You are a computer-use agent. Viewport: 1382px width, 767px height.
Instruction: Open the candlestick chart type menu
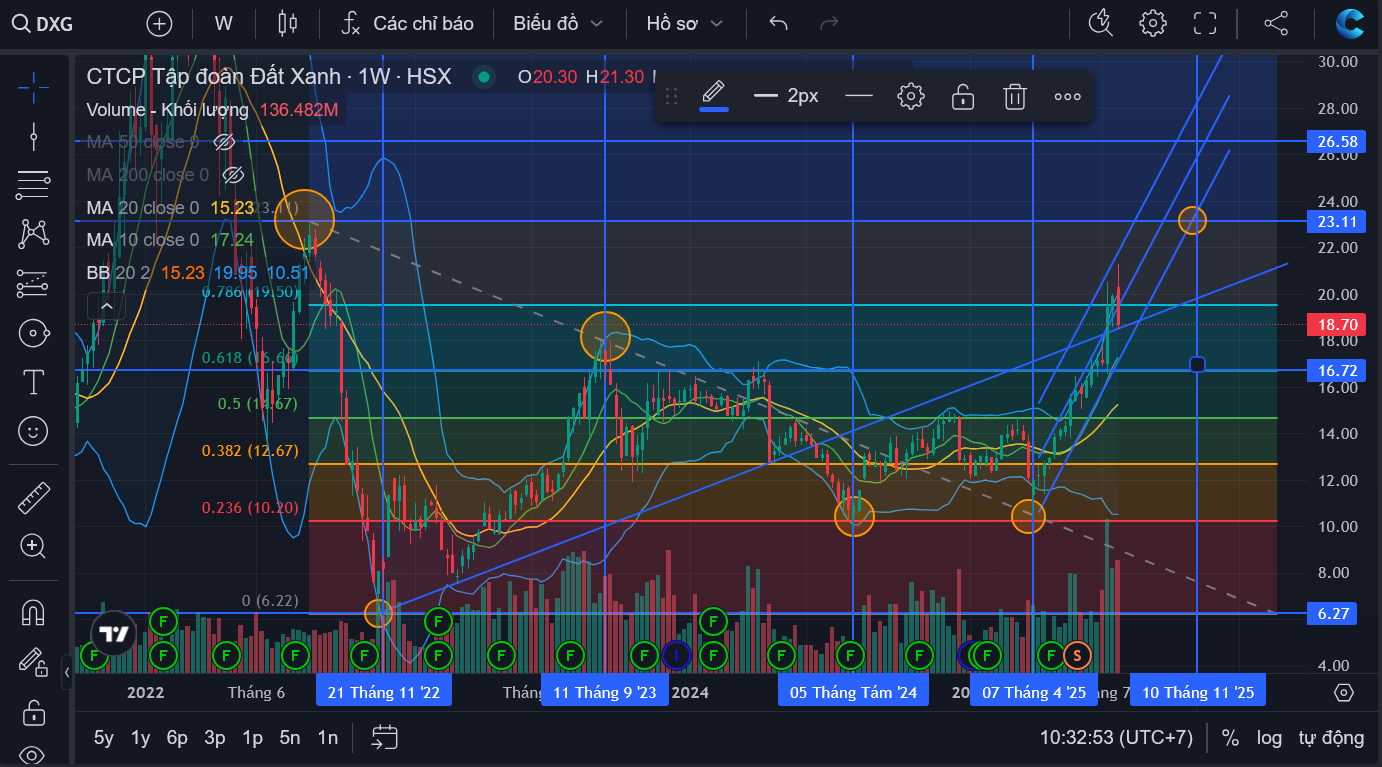(x=288, y=24)
